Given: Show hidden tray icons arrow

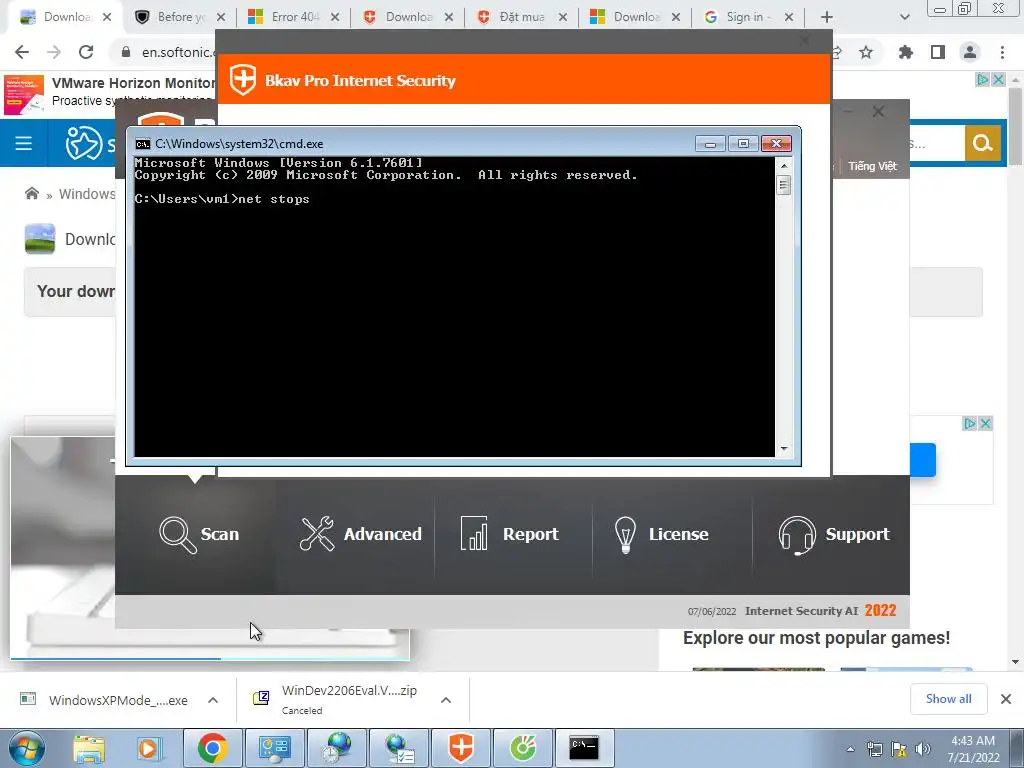Looking at the screenshot, I should coord(850,749).
